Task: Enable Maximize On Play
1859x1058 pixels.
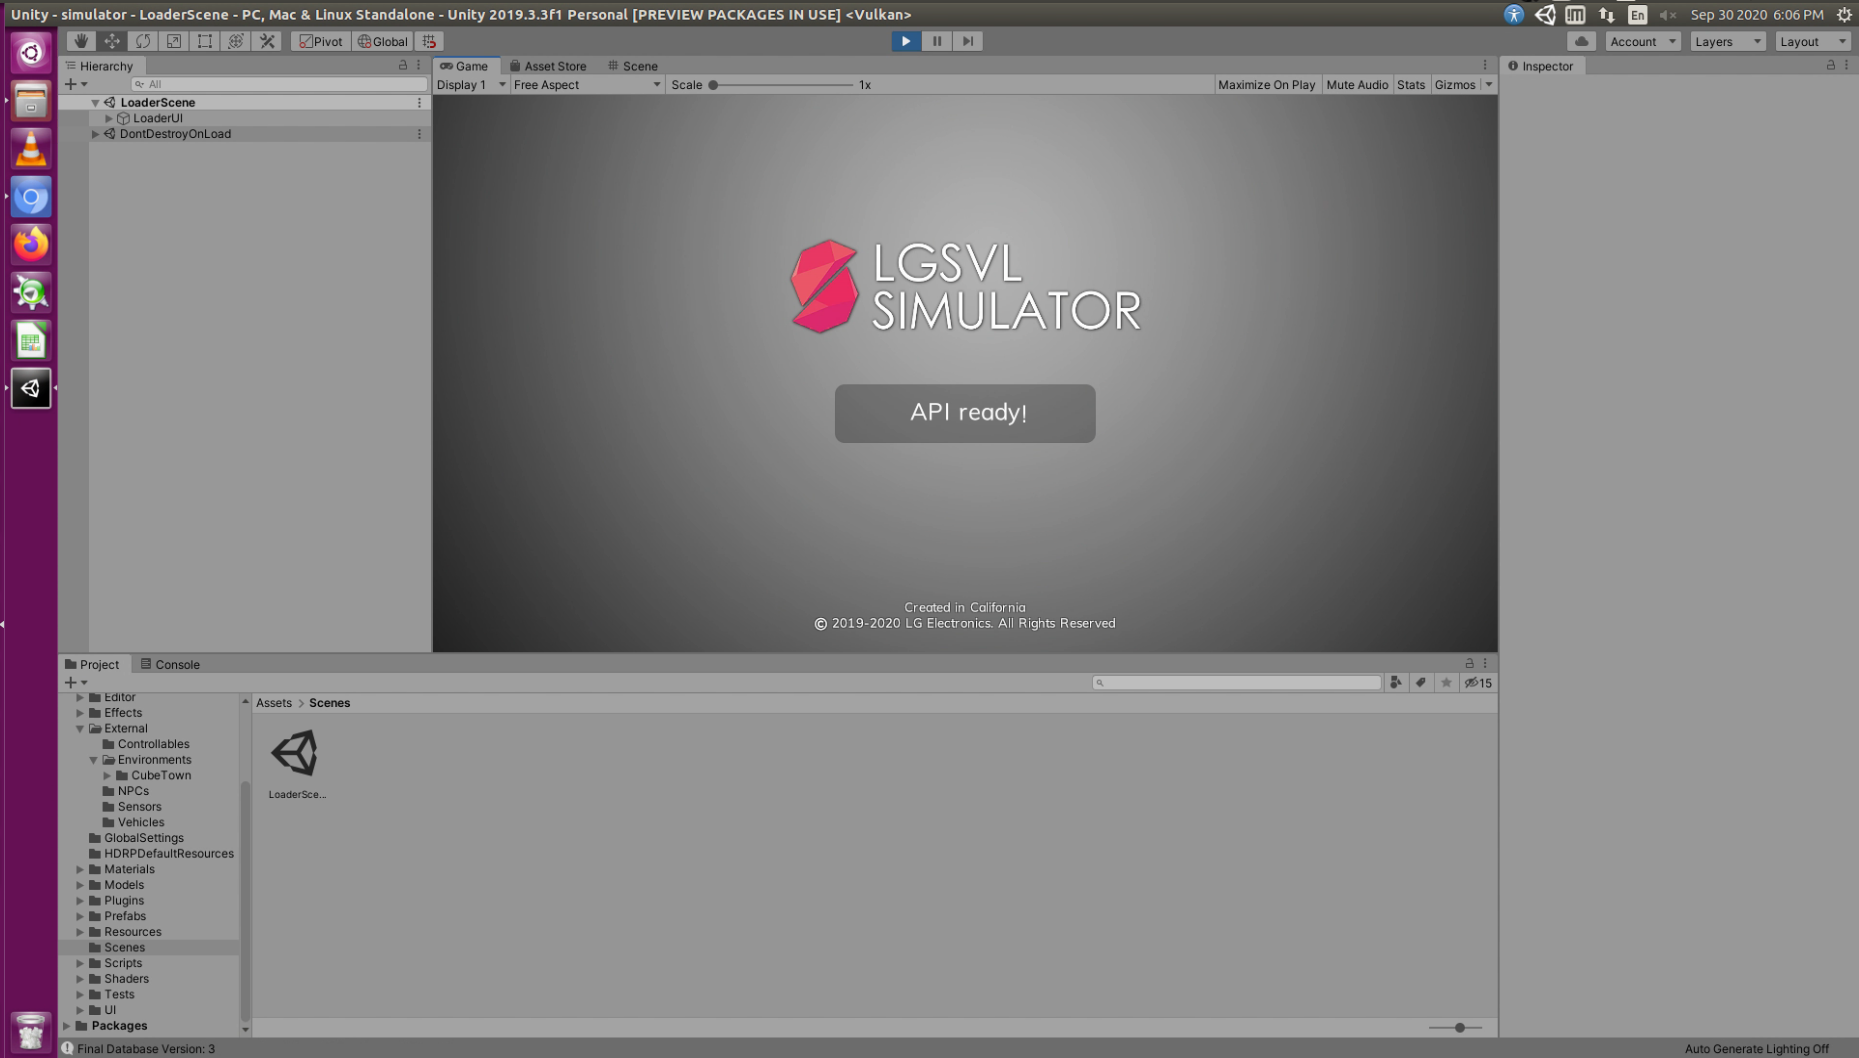Action: pyautogui.click(x=1266, y=85)
